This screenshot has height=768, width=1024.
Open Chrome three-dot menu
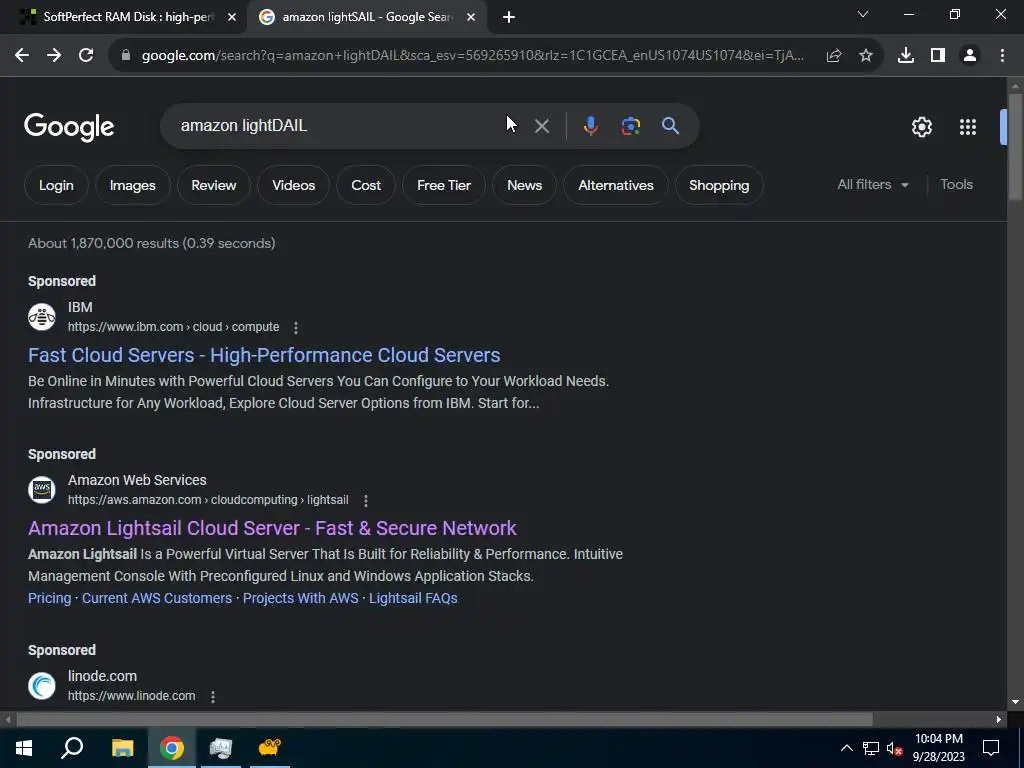[x=1002, y=56]
